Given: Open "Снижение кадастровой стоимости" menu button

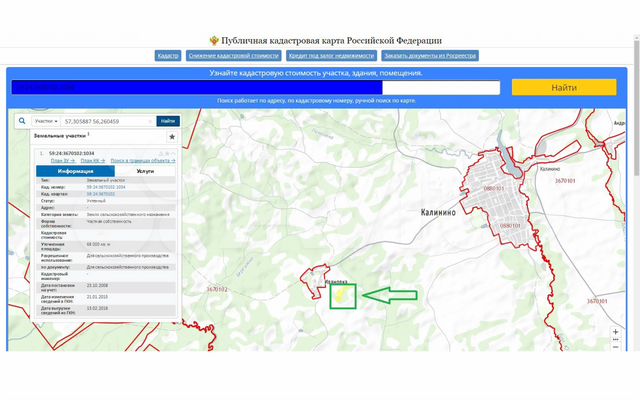Looking at the screenshot, I should click(233, 56).
